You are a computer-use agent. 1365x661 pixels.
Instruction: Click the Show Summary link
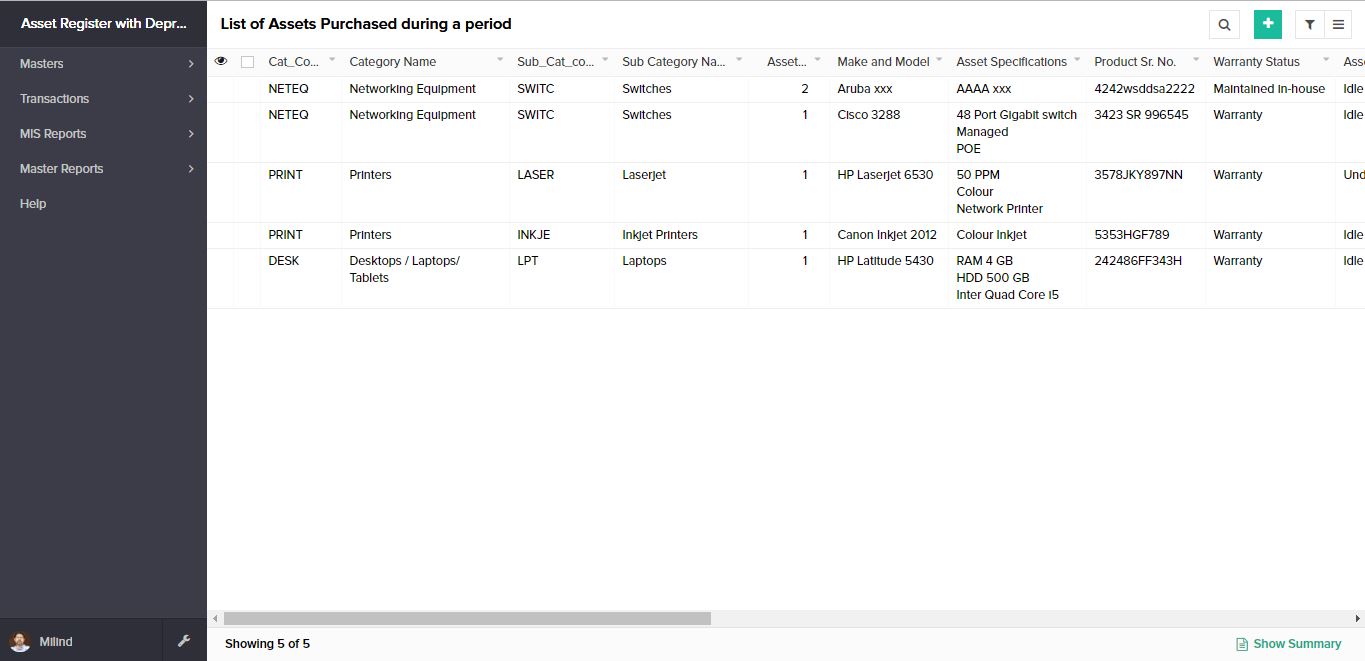(1295, 644)
